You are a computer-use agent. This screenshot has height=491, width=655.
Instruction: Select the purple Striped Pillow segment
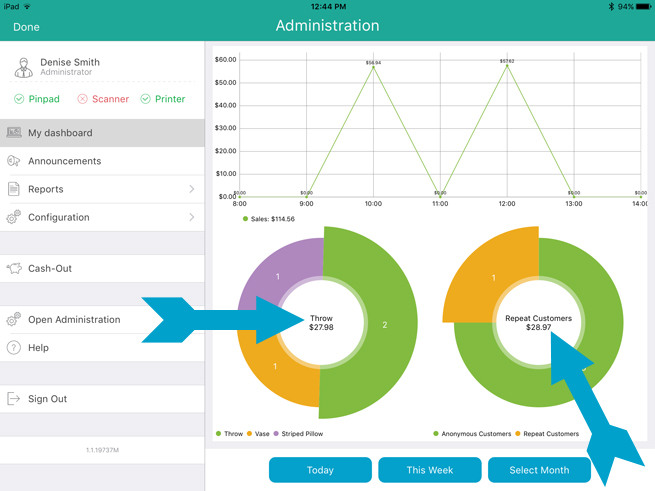278,276
